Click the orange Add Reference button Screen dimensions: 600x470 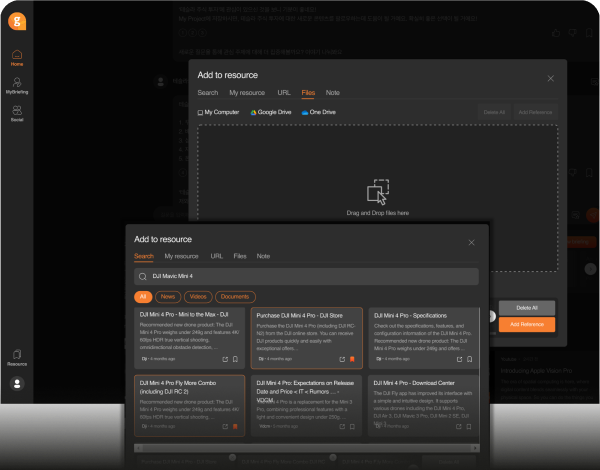pos(527,324)
